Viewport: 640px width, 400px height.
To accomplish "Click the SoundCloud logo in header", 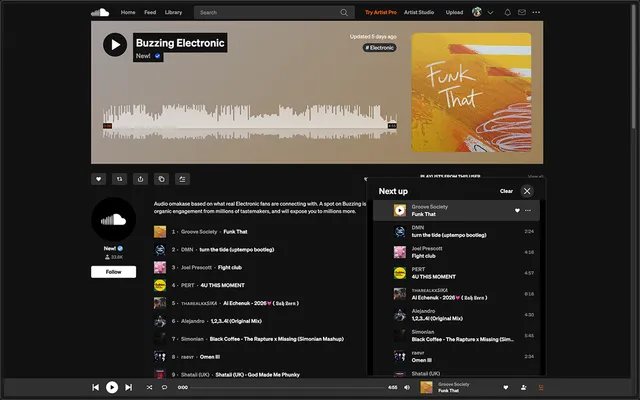I will 100,12.
